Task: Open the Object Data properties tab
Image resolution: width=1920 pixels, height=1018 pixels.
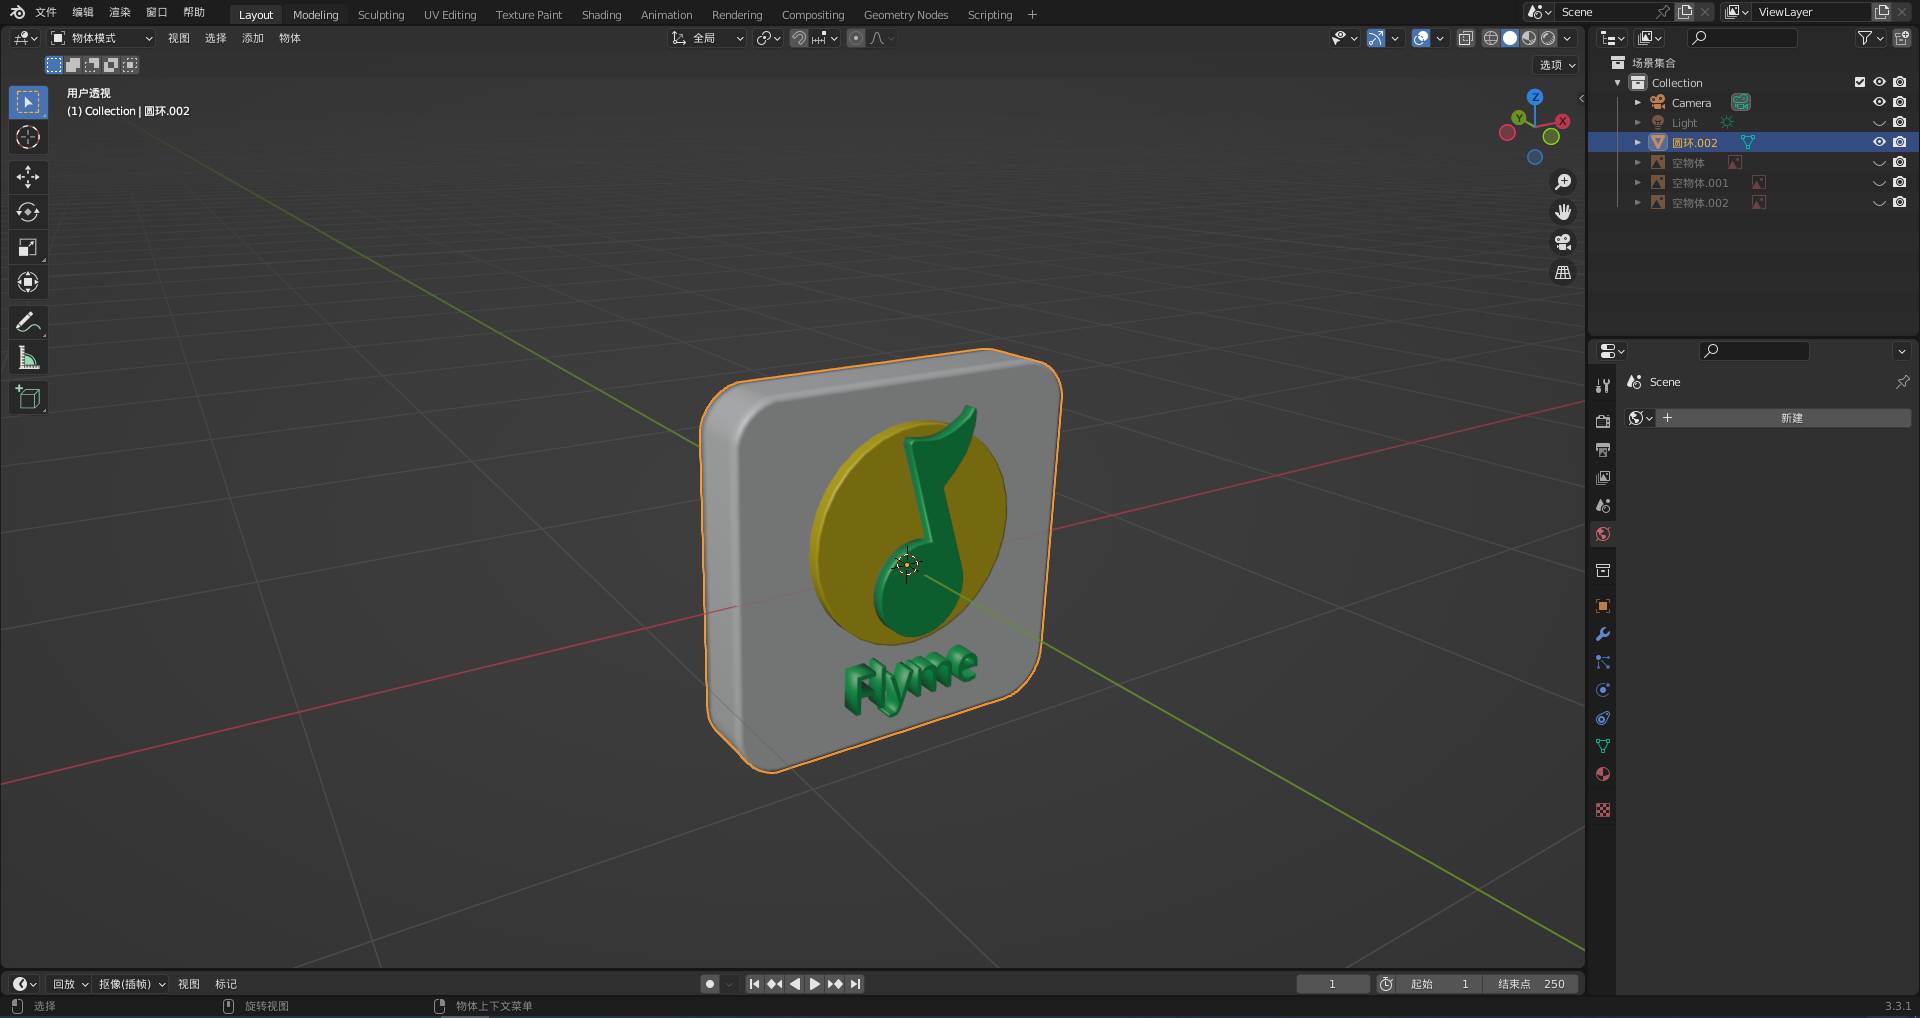Action: (1603, 746)
